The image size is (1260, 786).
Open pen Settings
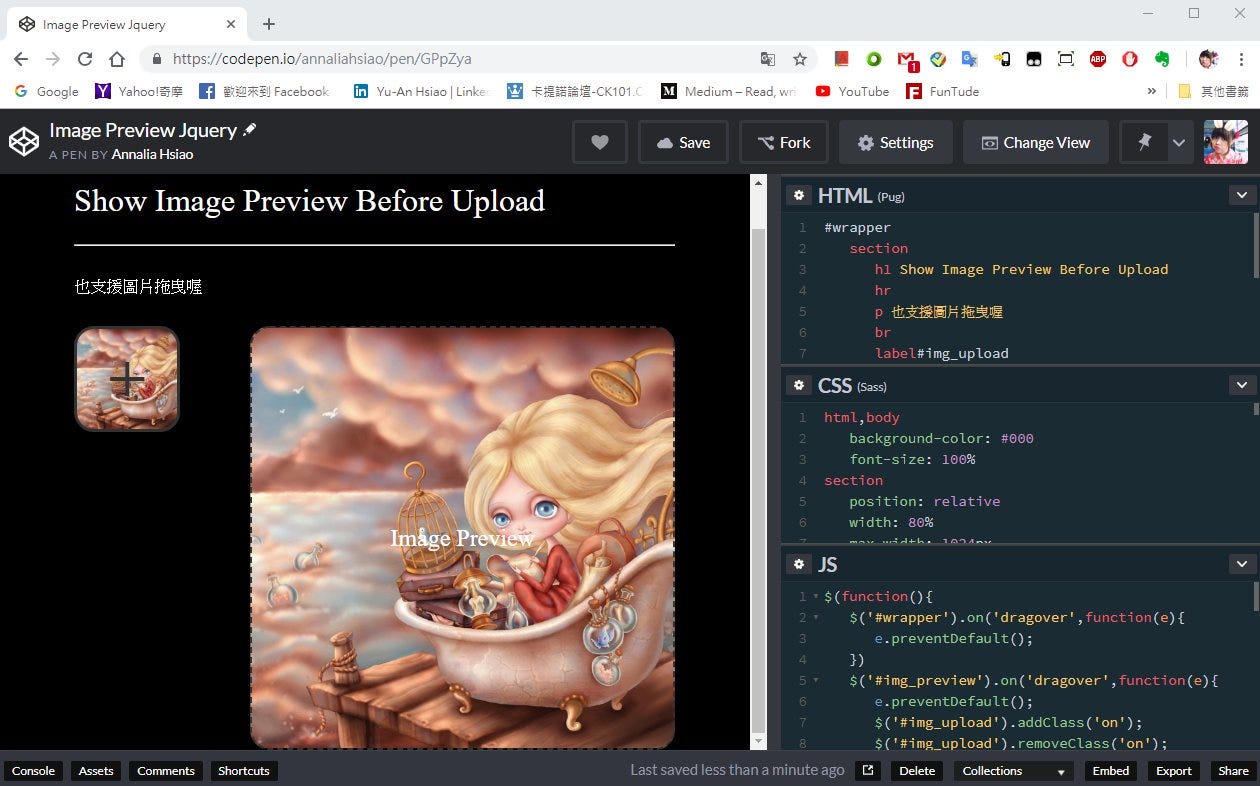(x=895, y=142)
